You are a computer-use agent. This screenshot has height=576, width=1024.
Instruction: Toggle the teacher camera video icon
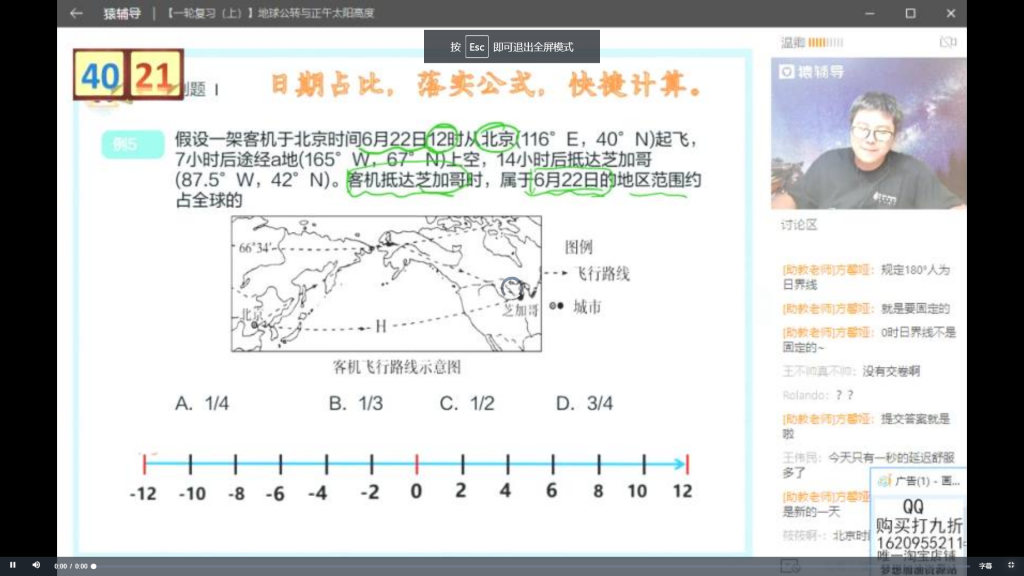point(947,42)
